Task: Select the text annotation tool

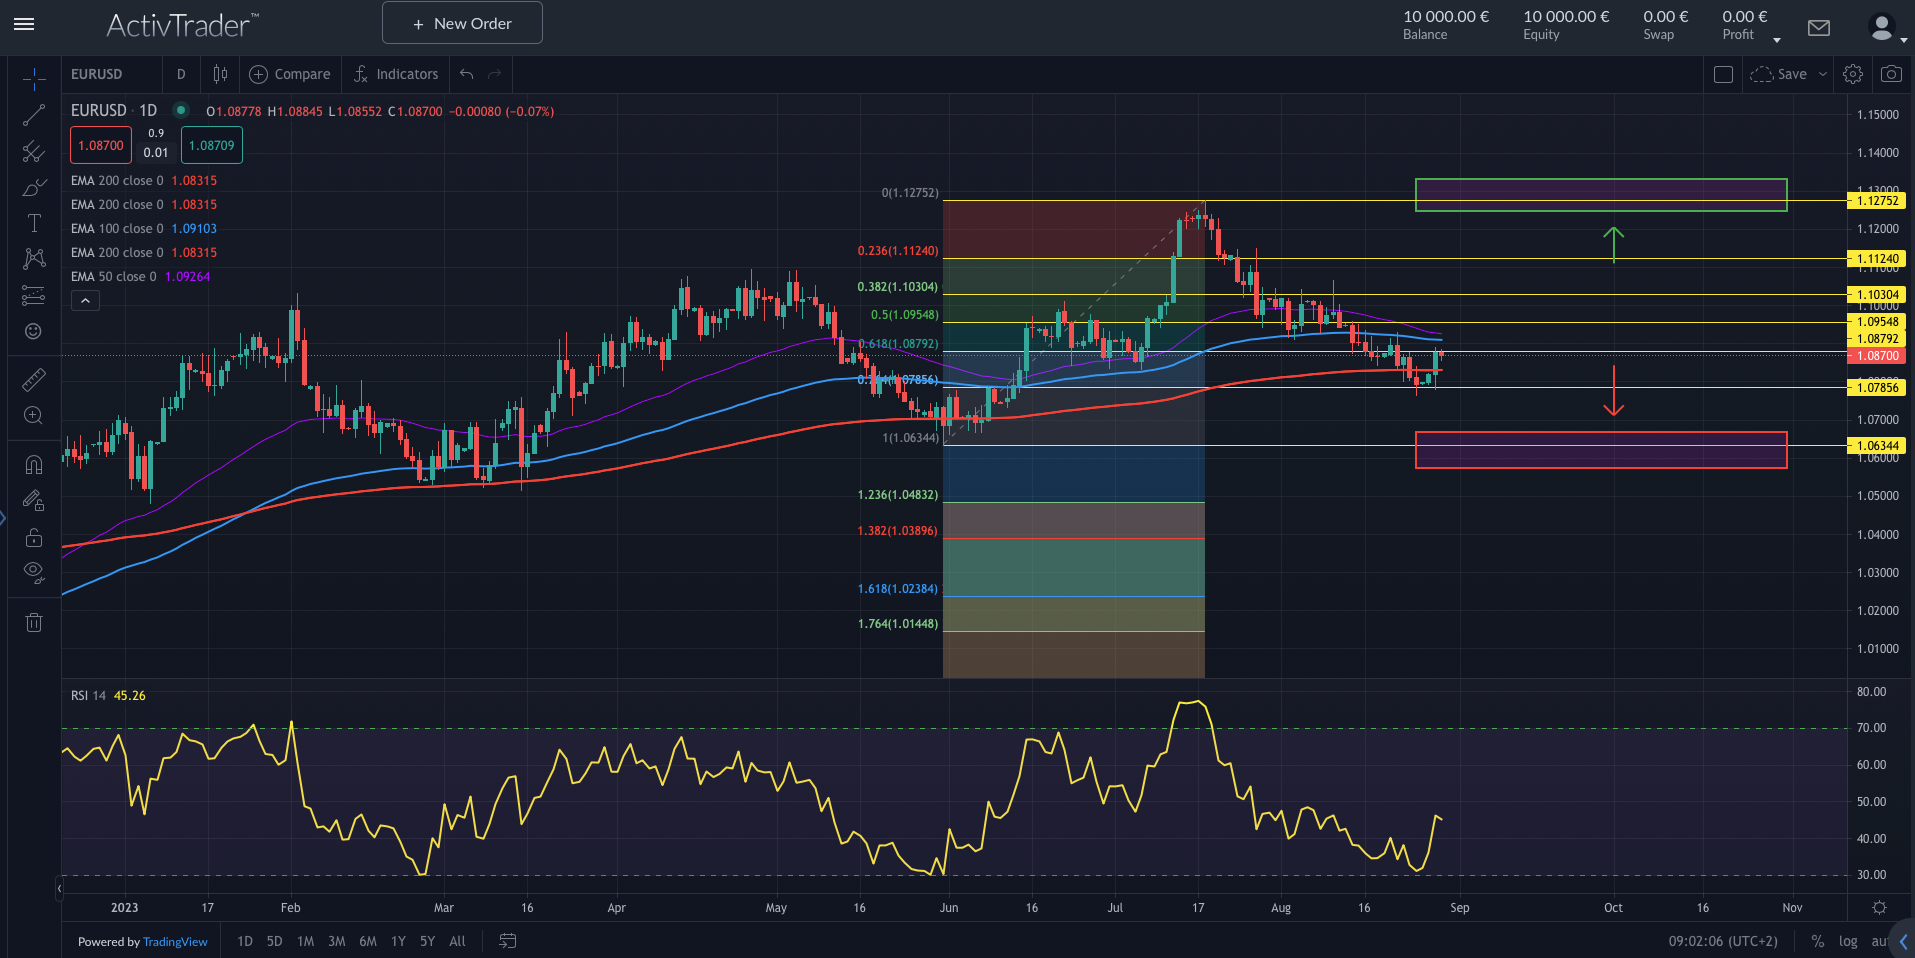Action: pos(33,223)
